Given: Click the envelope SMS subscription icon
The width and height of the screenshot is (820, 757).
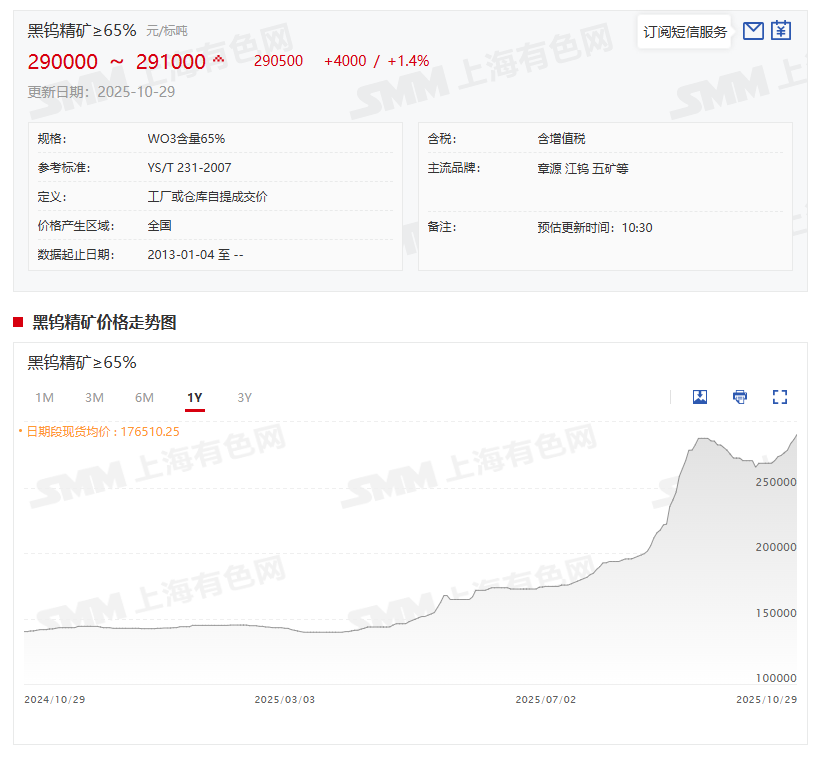Looking at the screenshot, I should [x=753, y=31].
